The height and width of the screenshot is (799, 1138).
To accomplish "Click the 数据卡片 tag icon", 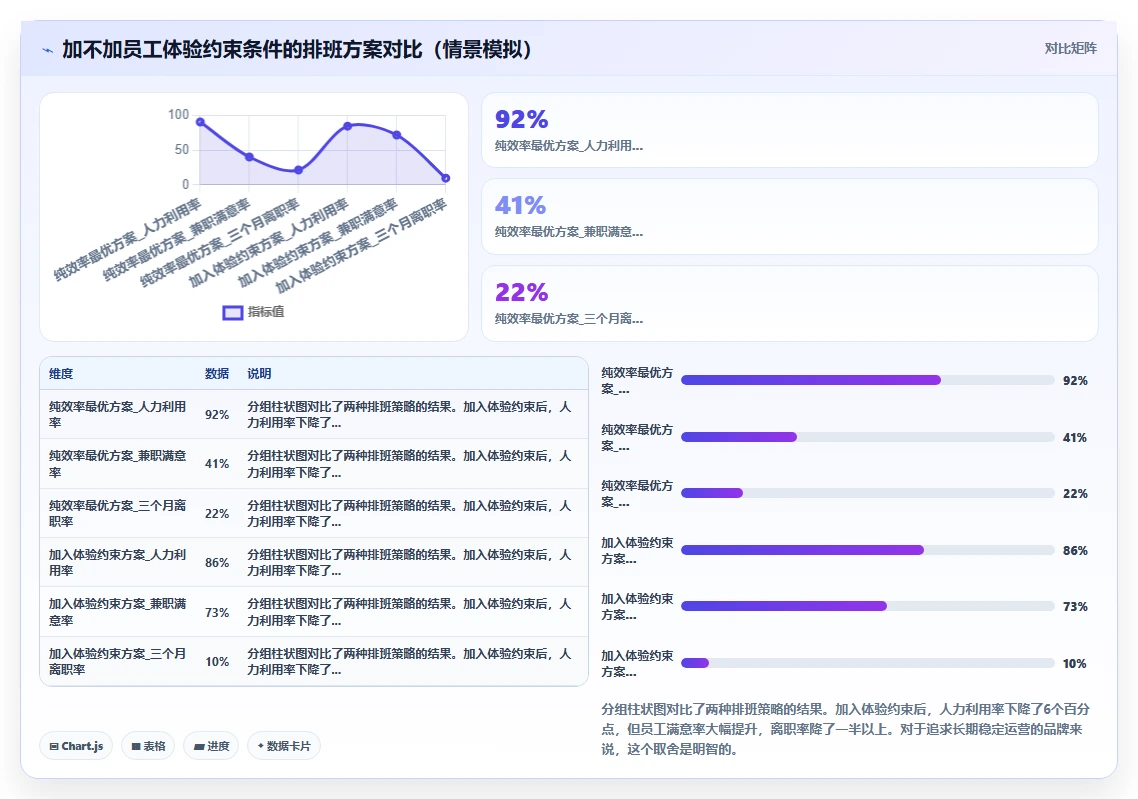I will pos(261,745).
